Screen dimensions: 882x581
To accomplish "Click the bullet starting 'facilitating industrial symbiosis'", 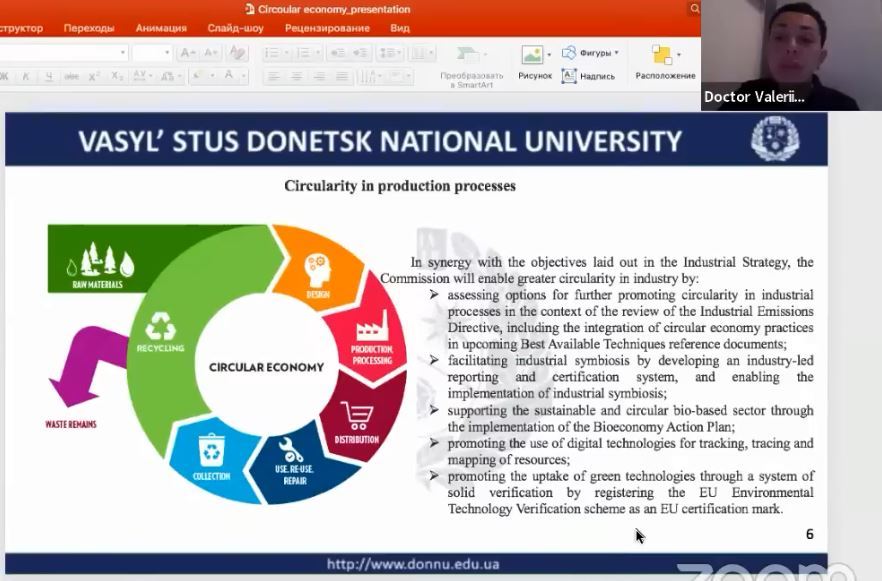I will 630,377.
